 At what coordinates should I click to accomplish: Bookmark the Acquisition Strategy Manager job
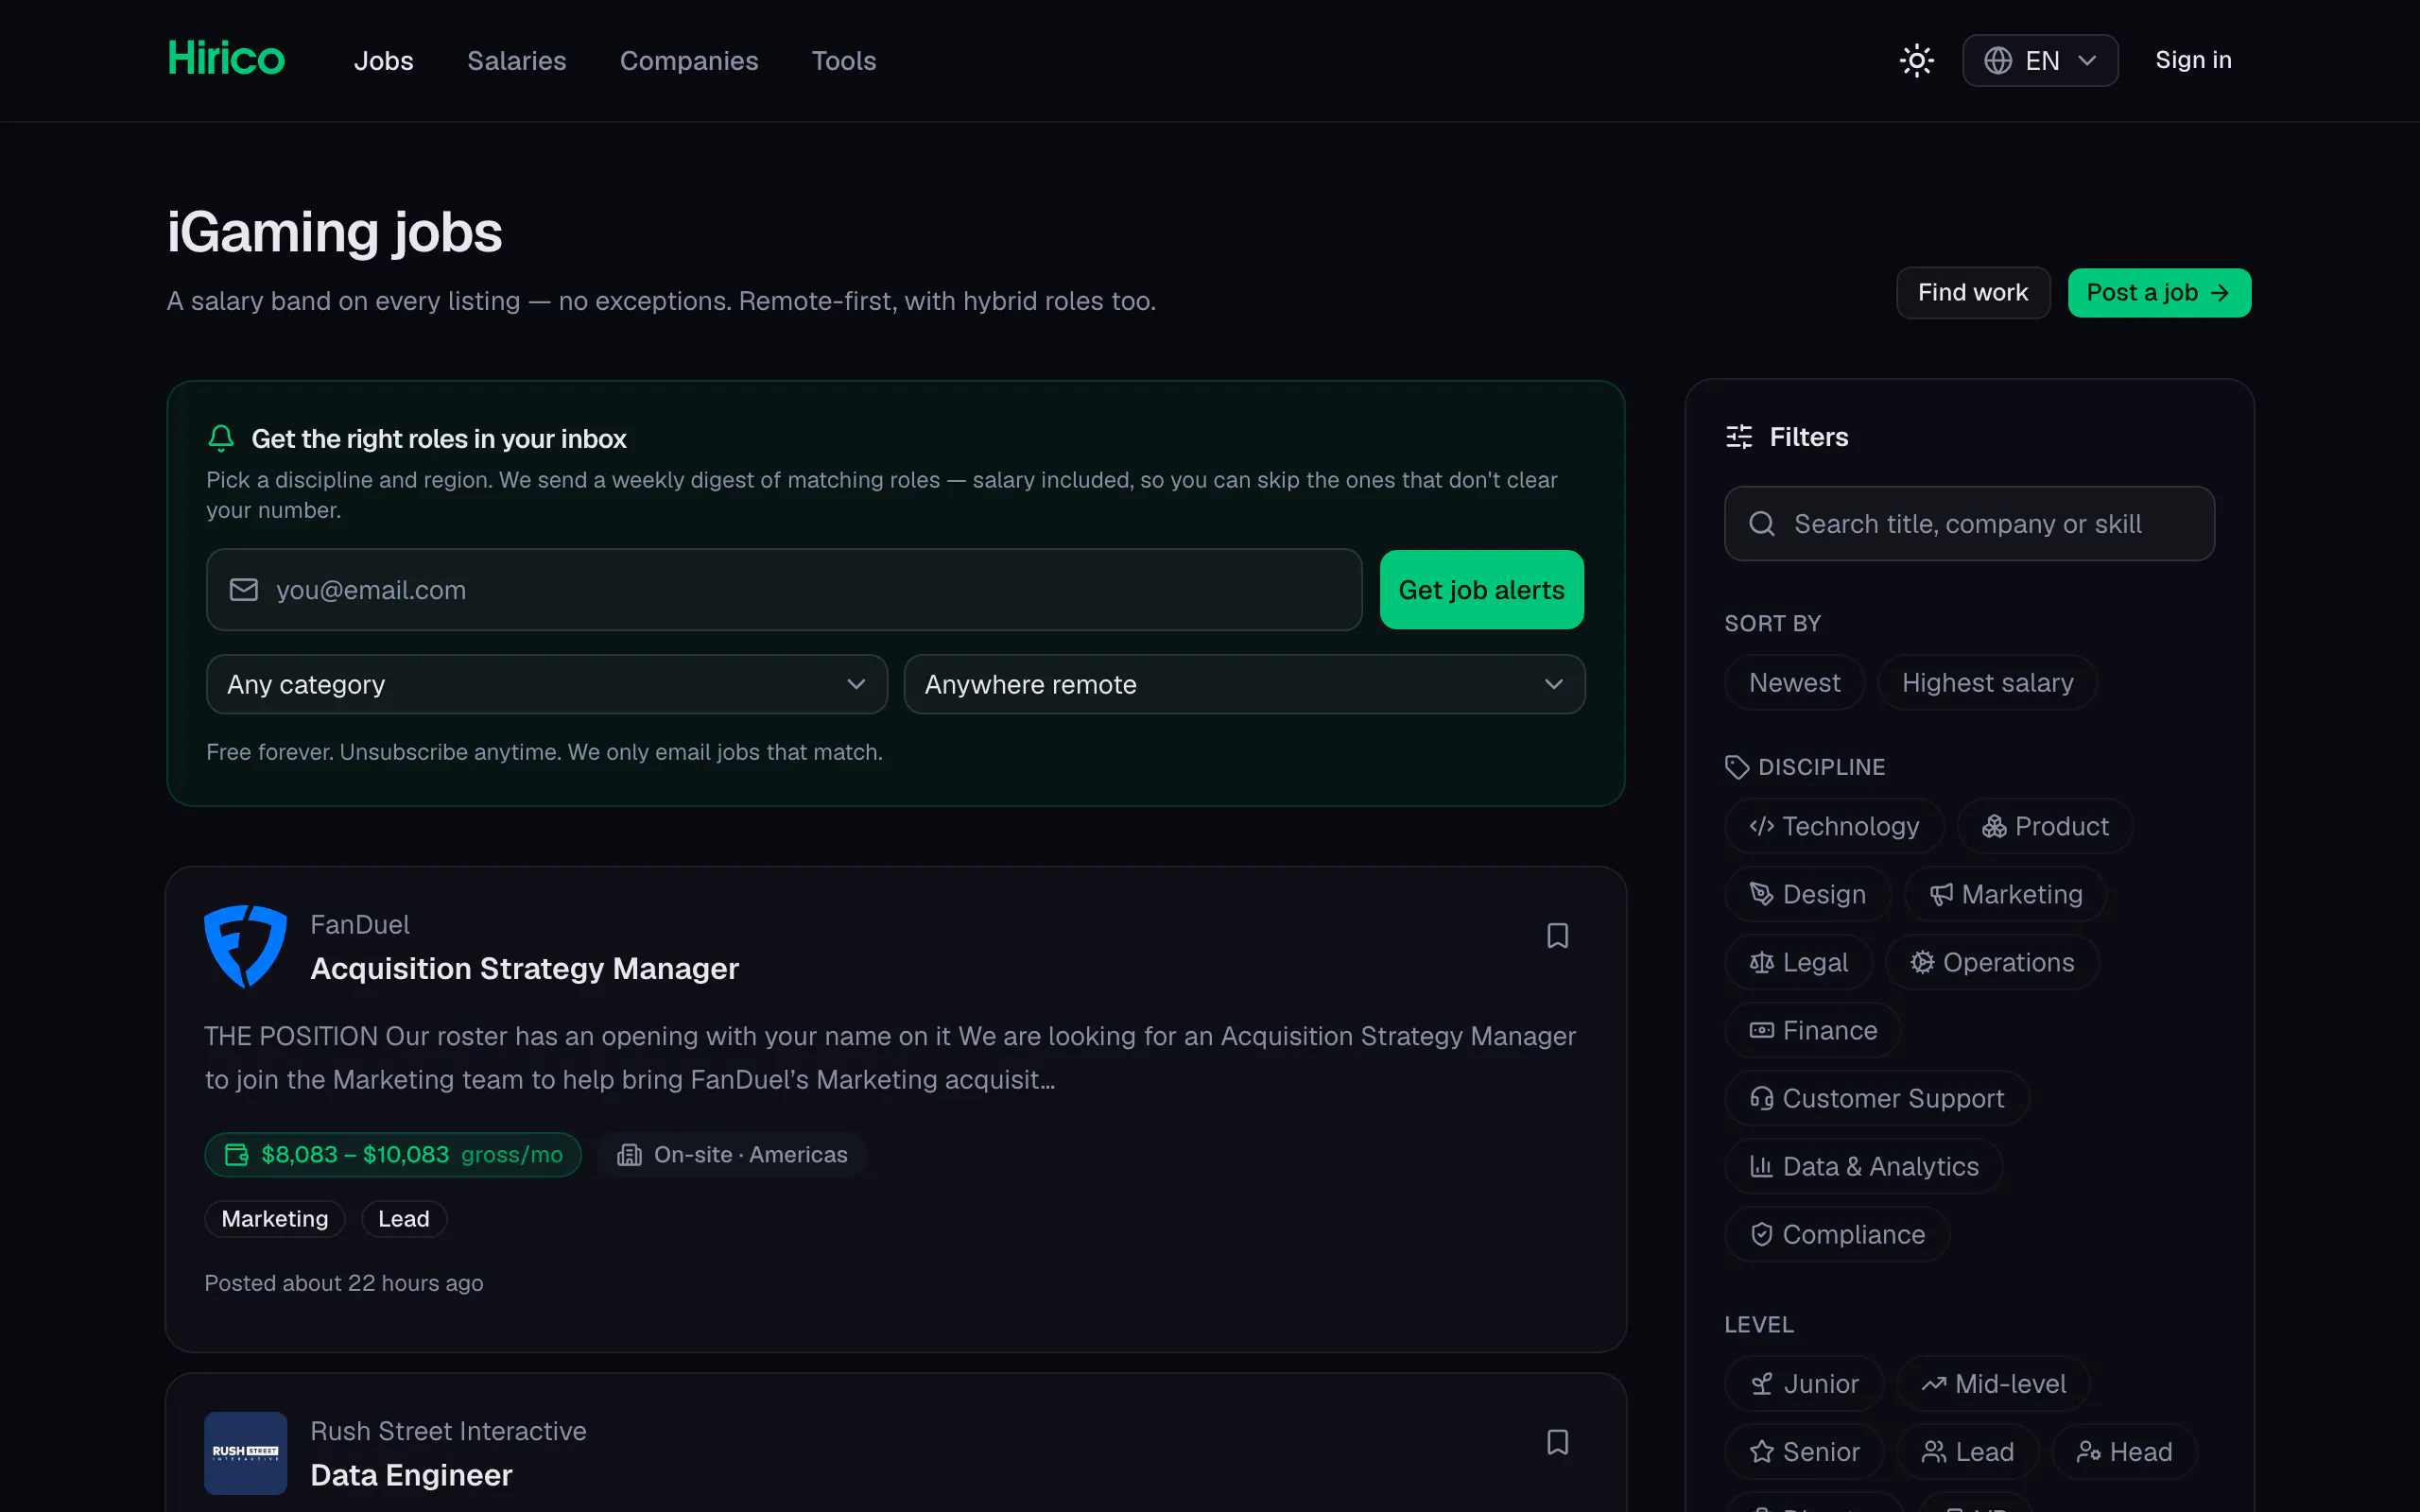tap(1557, 935)
